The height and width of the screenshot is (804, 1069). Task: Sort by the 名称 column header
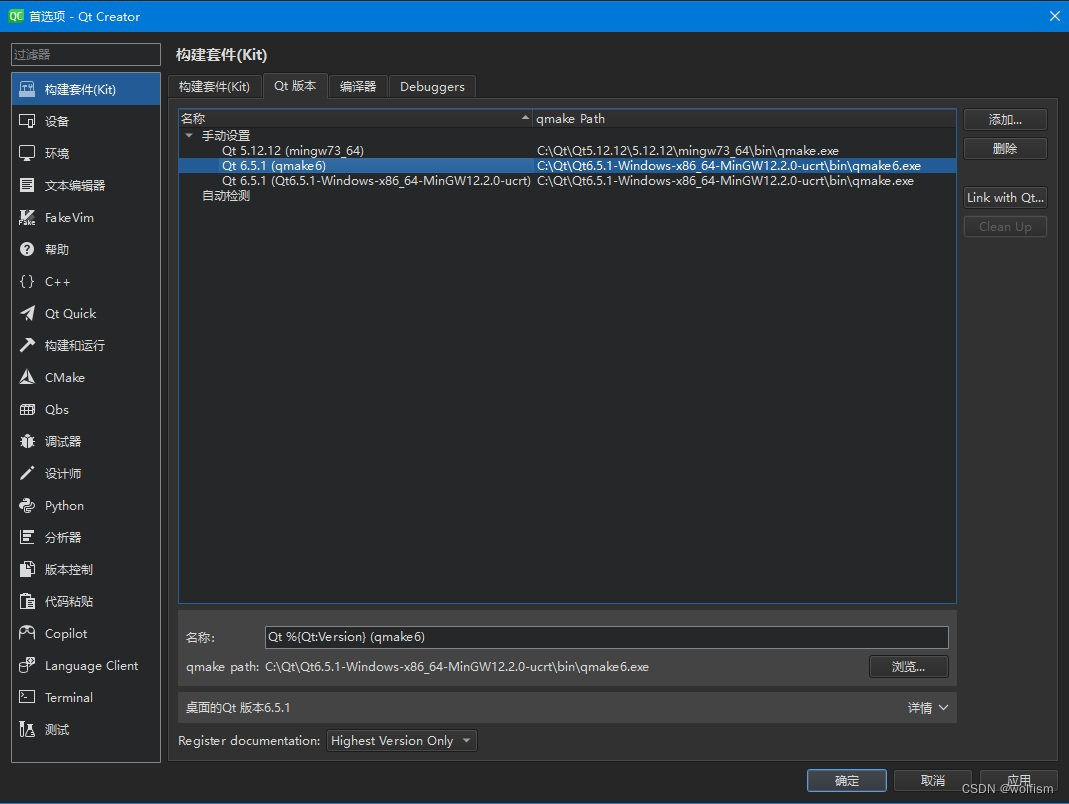tap(355, 119)
